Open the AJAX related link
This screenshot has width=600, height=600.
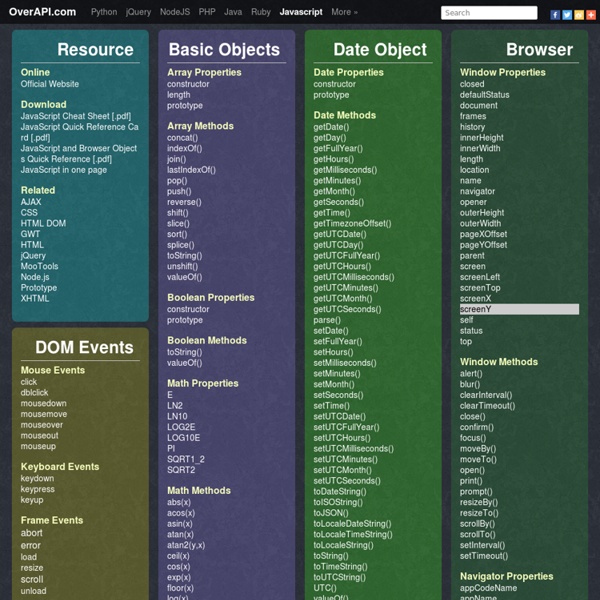[31, 202]
